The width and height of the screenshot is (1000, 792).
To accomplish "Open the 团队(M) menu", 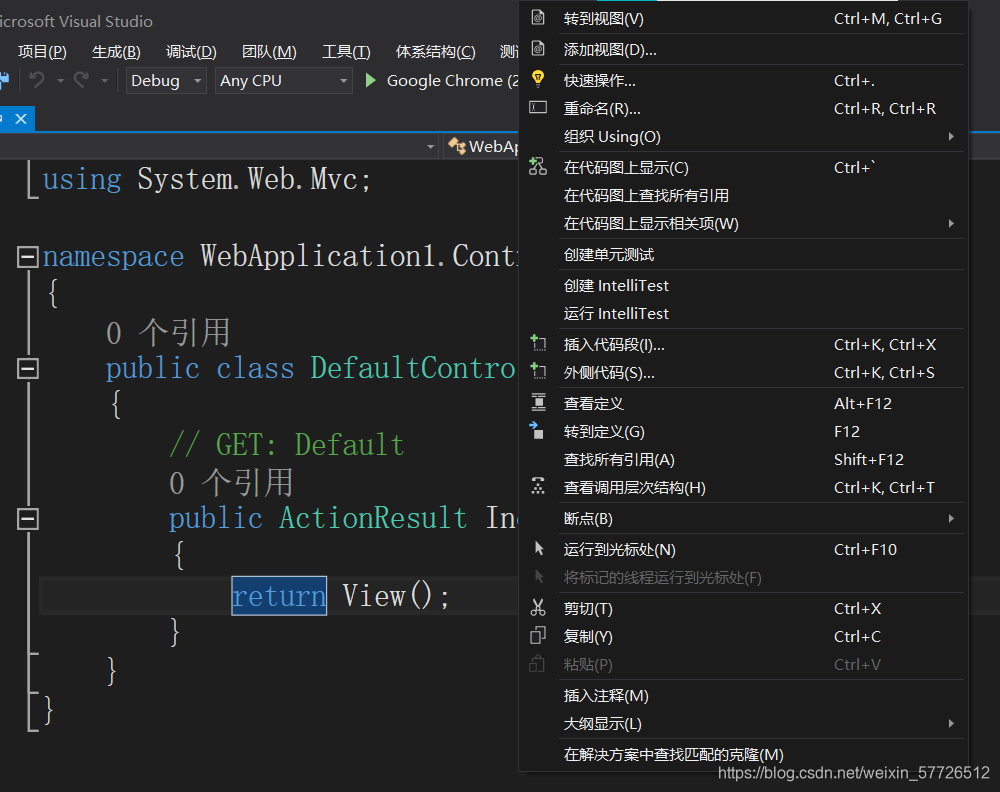I will 269,52.
